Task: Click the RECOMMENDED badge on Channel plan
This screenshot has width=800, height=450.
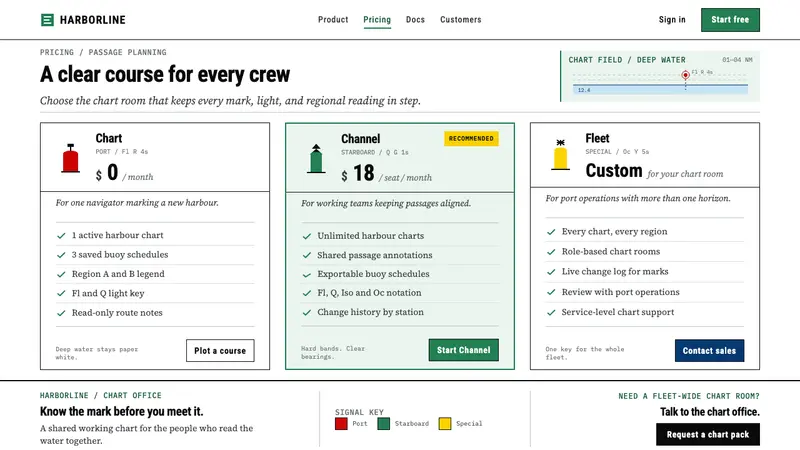Action: [x=471, y=139]
